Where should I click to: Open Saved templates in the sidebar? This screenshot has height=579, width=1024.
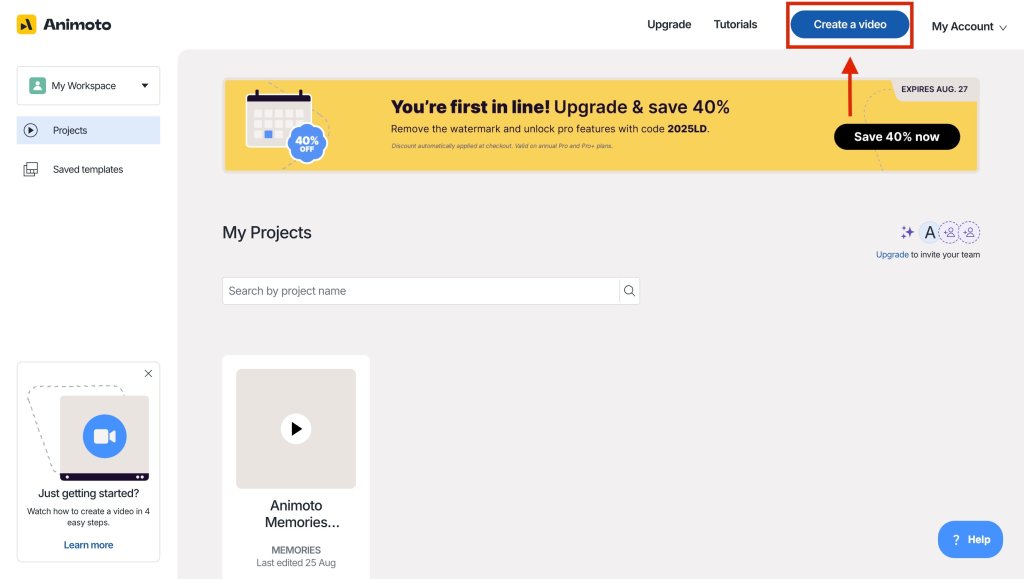[88, 169]
